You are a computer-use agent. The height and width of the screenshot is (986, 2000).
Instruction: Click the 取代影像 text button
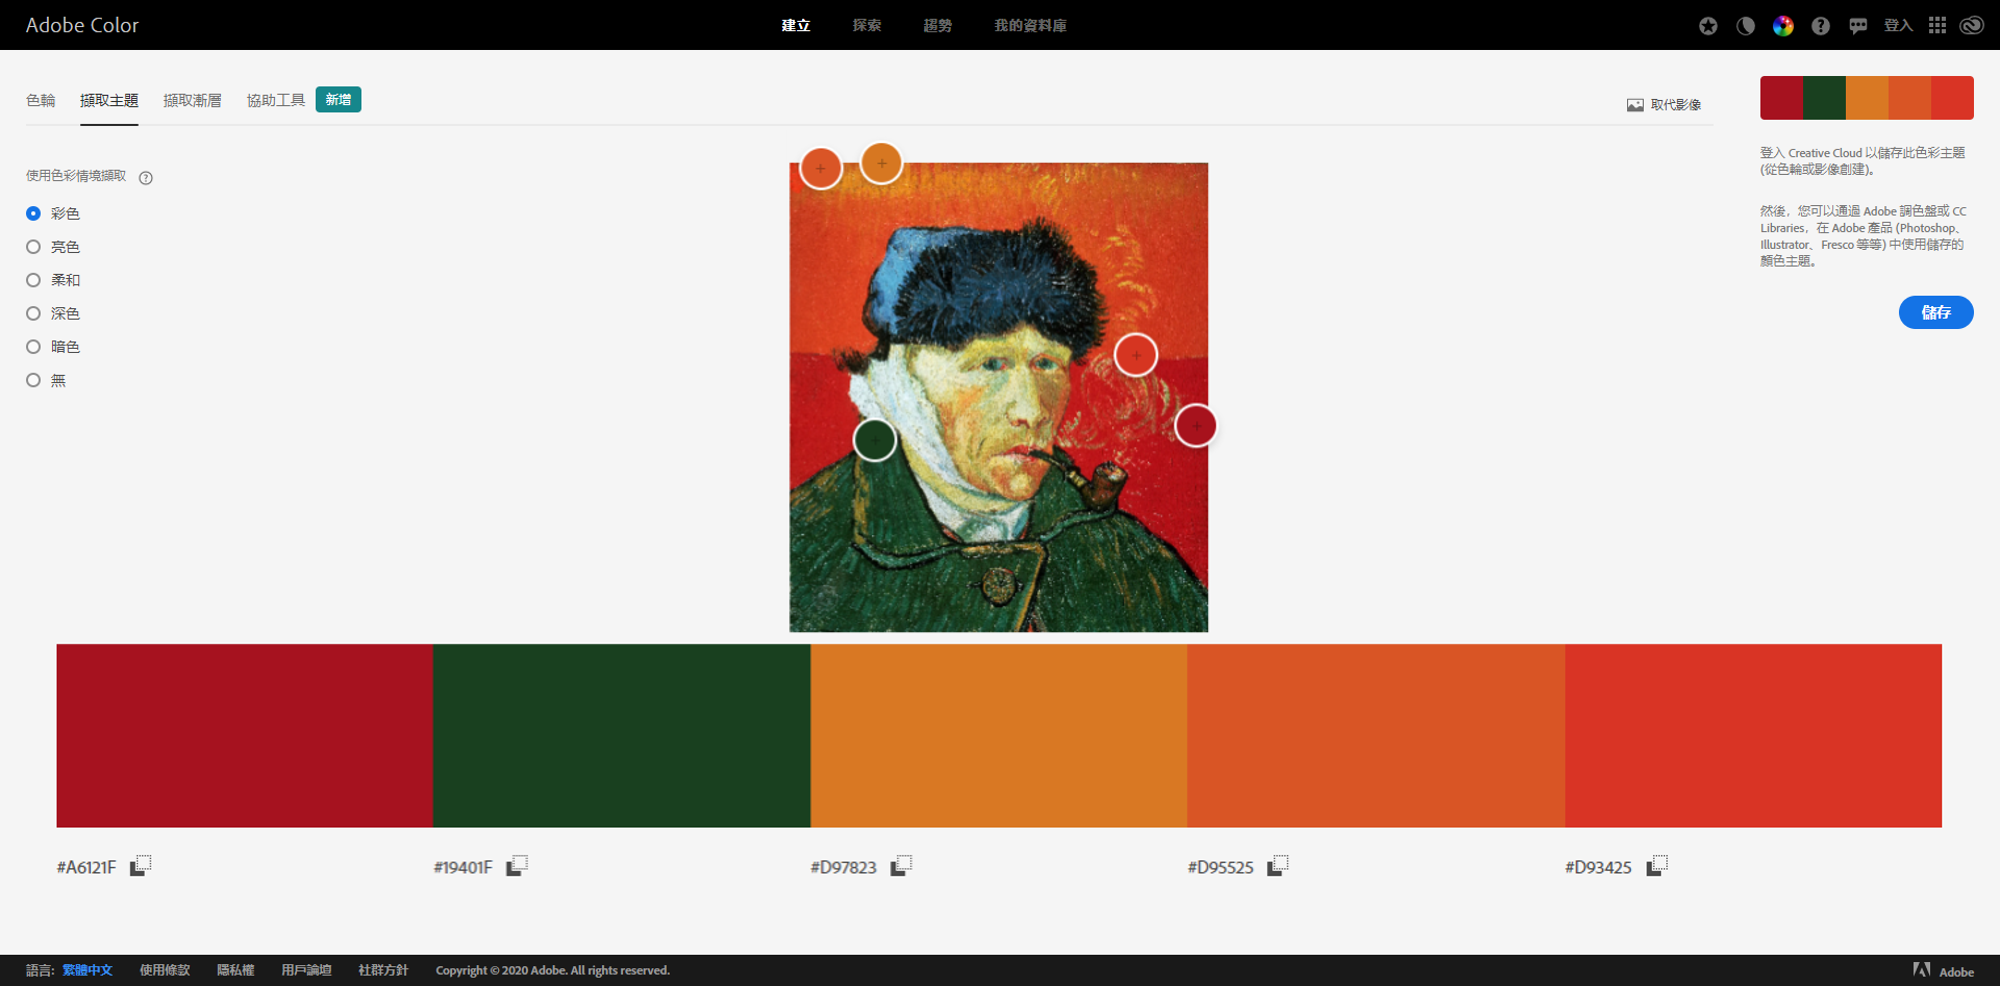[x=1675, y=105]
